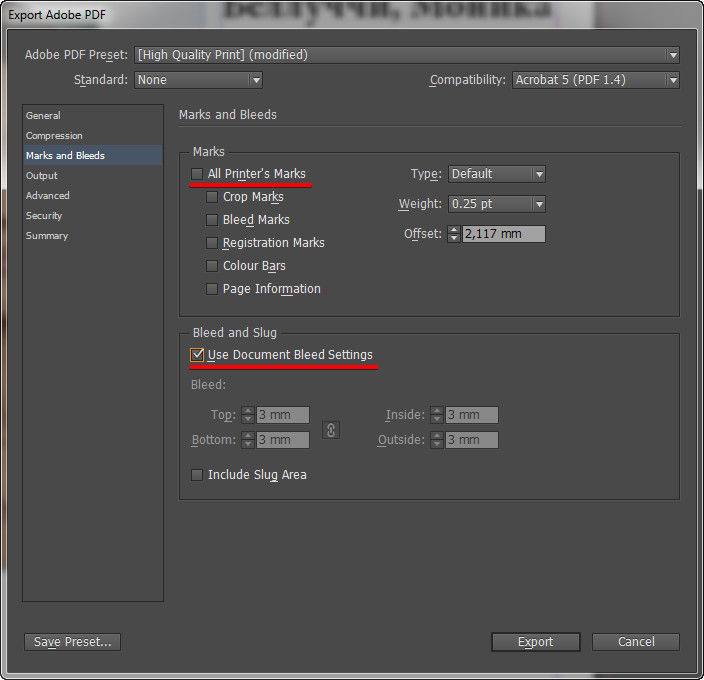Screen dimensions: 704x680
Task: Cancel the PDF export dialog
Action: [x=636, y=642]
